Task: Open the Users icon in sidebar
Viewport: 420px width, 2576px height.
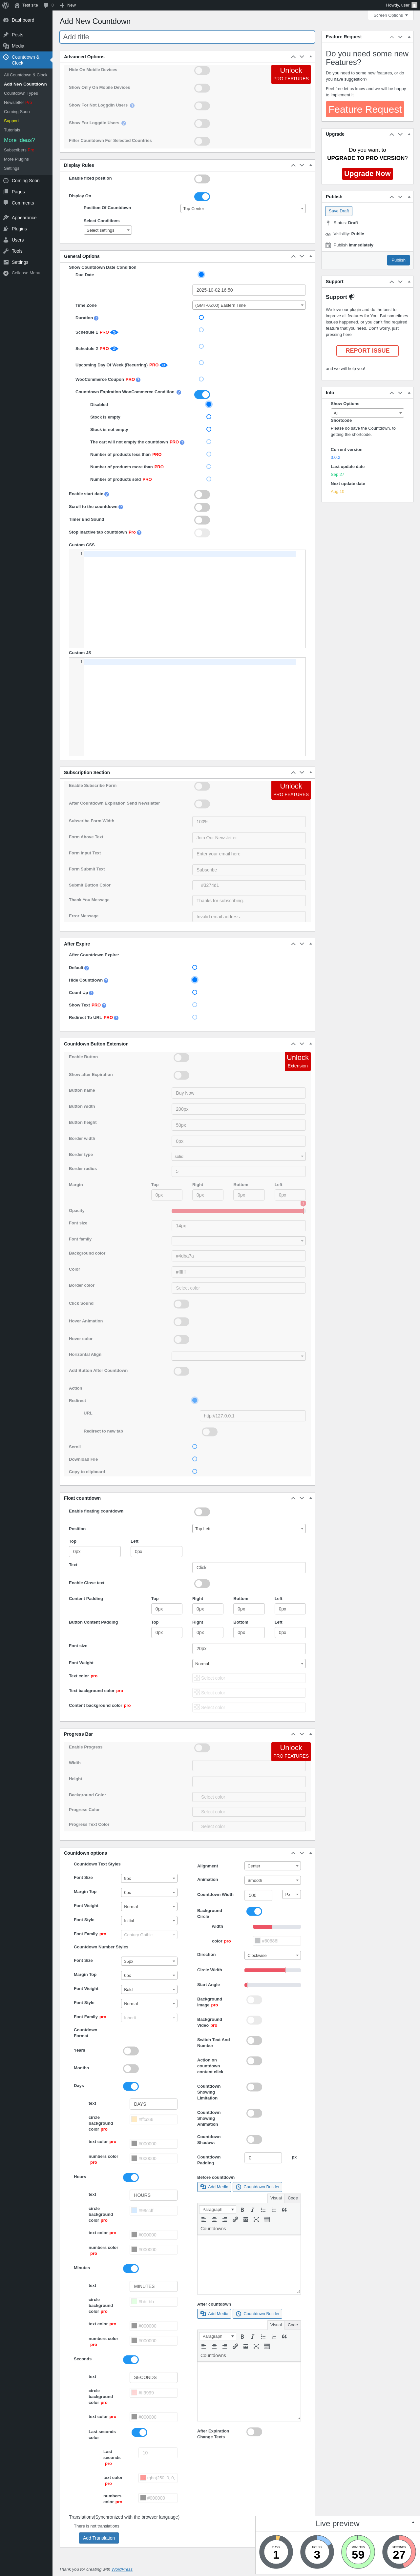Action: click(x=6, y=240)
